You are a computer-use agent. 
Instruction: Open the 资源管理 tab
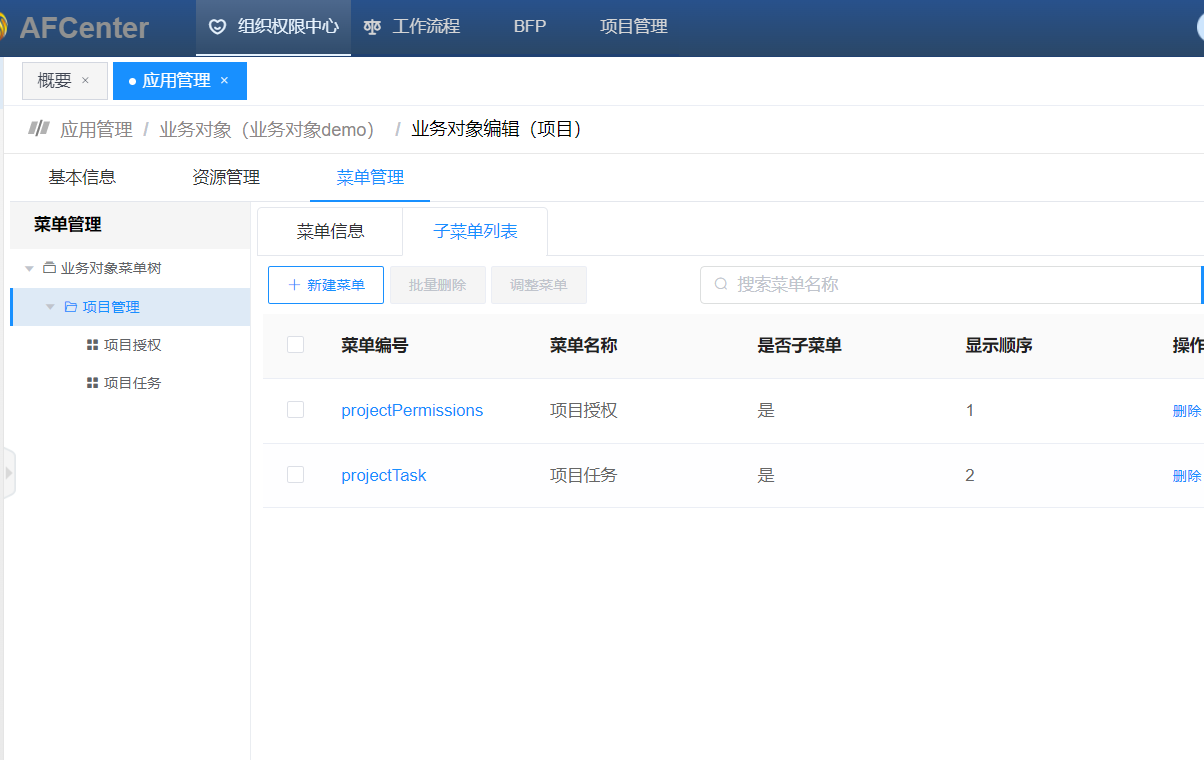click(x=225, y=178)
